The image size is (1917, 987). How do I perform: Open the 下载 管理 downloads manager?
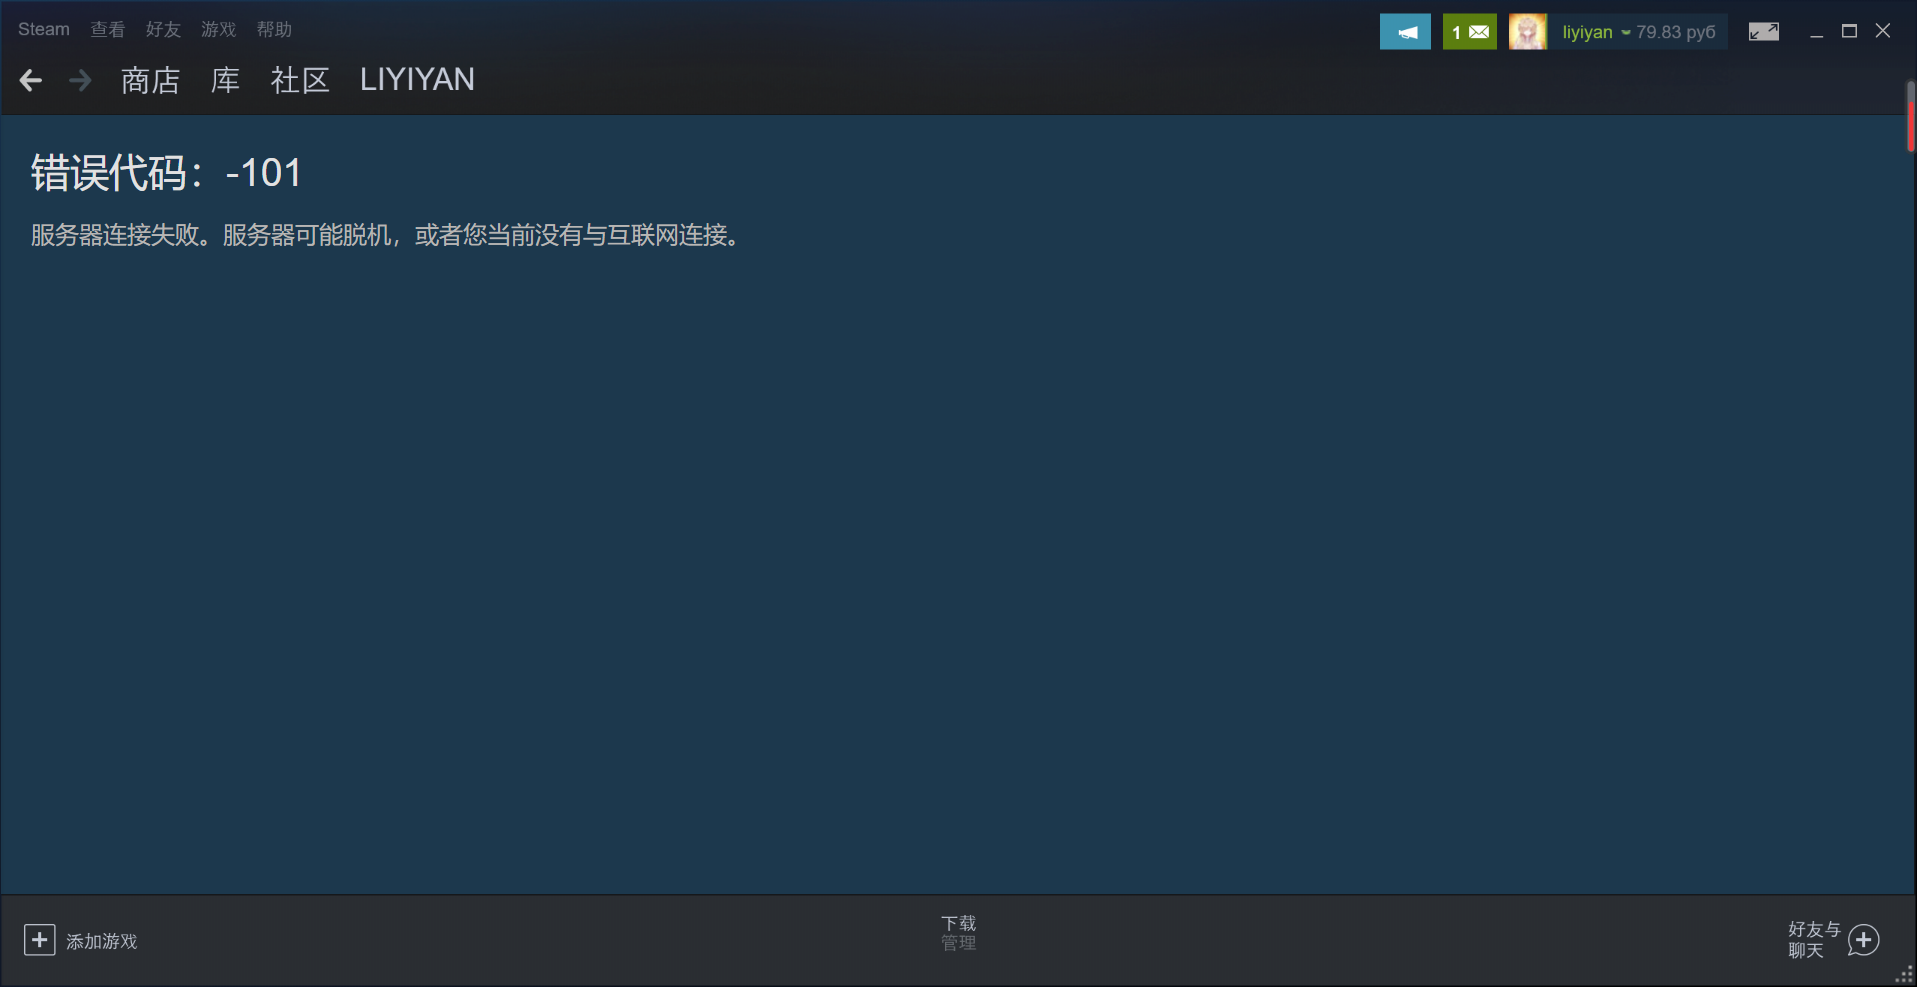[x=958, y=933]
